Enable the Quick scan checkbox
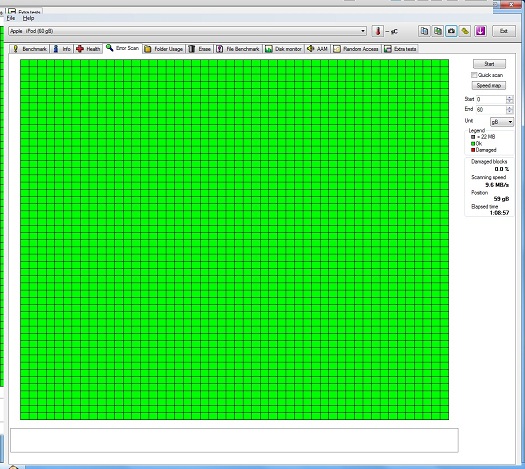The width and height of the screenshot is (525, 469). [474, 75]
